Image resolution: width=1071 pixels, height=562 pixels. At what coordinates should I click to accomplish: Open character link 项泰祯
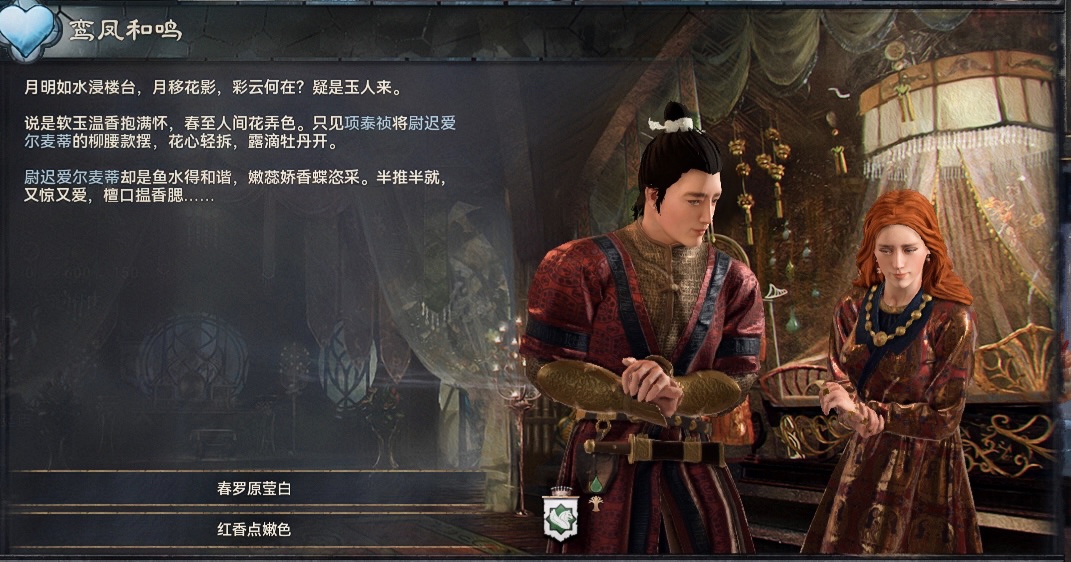pos(368,124)
